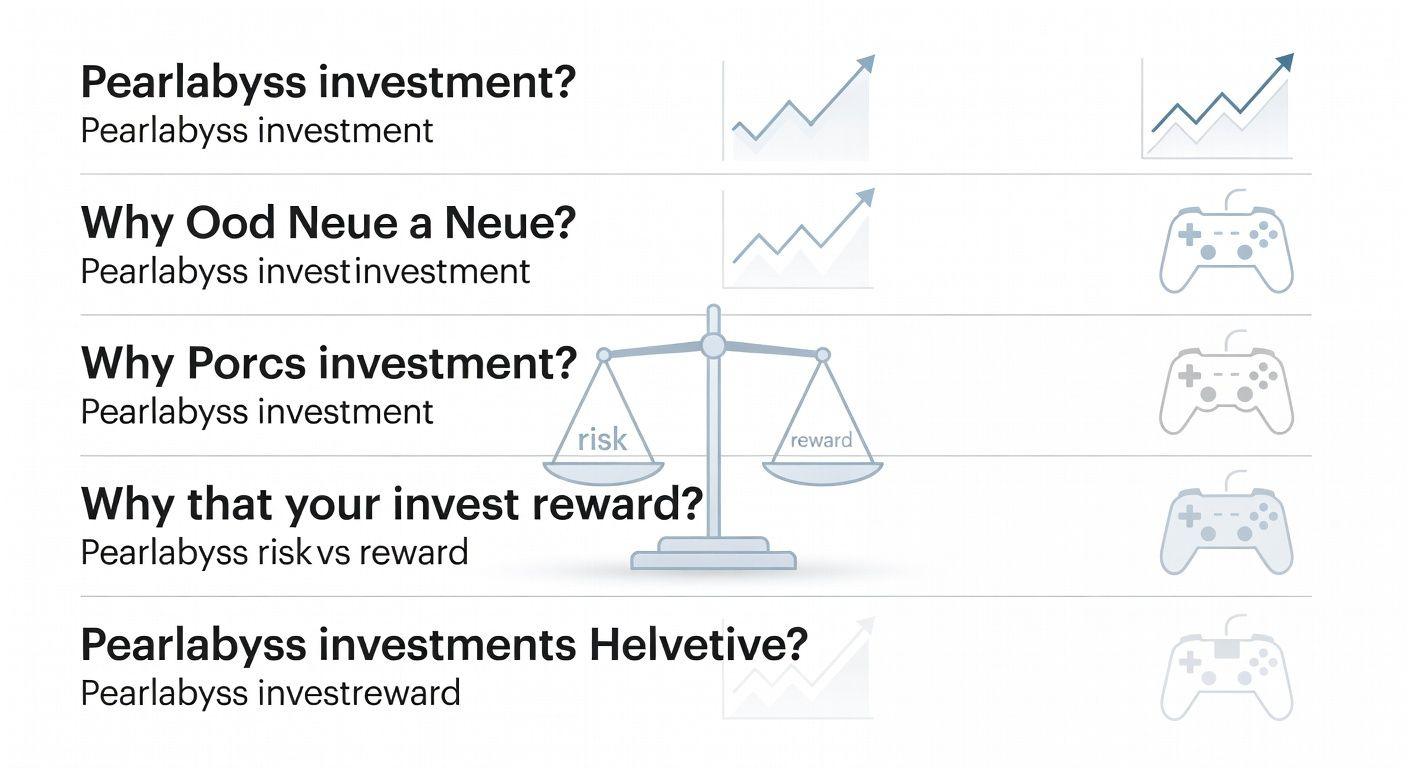This screenshot has width=1408, height=768.
Task: Click the "Pearlabyss investreward" subtitle text
Action: click(x=270, y=693)
